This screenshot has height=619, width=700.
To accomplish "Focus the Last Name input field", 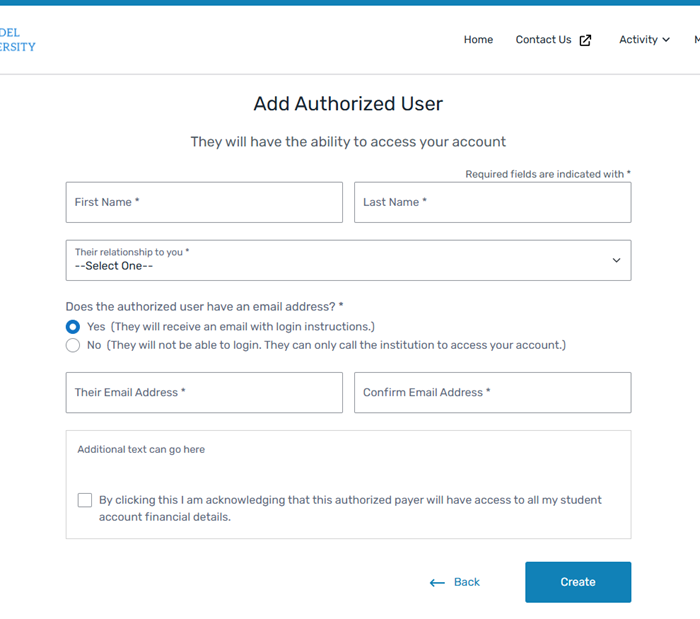I will pos(492,202).
